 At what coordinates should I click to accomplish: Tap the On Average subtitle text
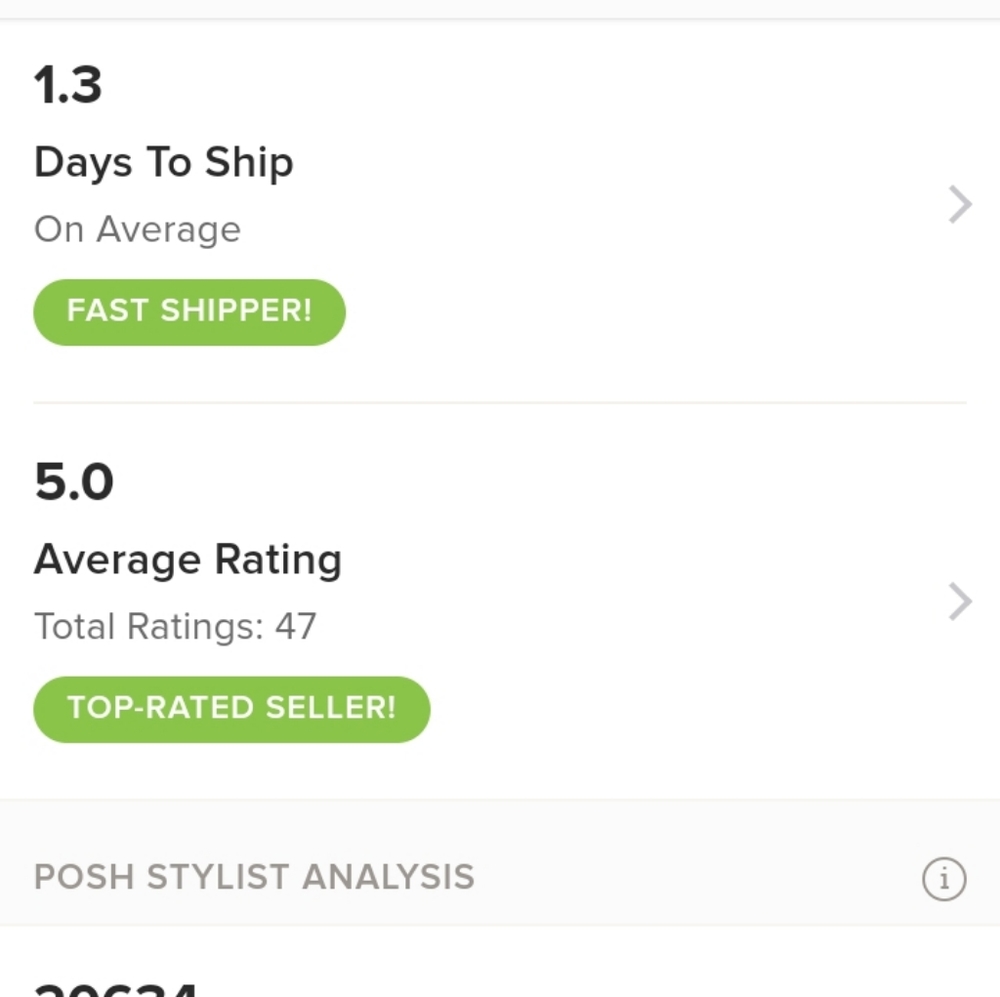[x=137, y=230]
